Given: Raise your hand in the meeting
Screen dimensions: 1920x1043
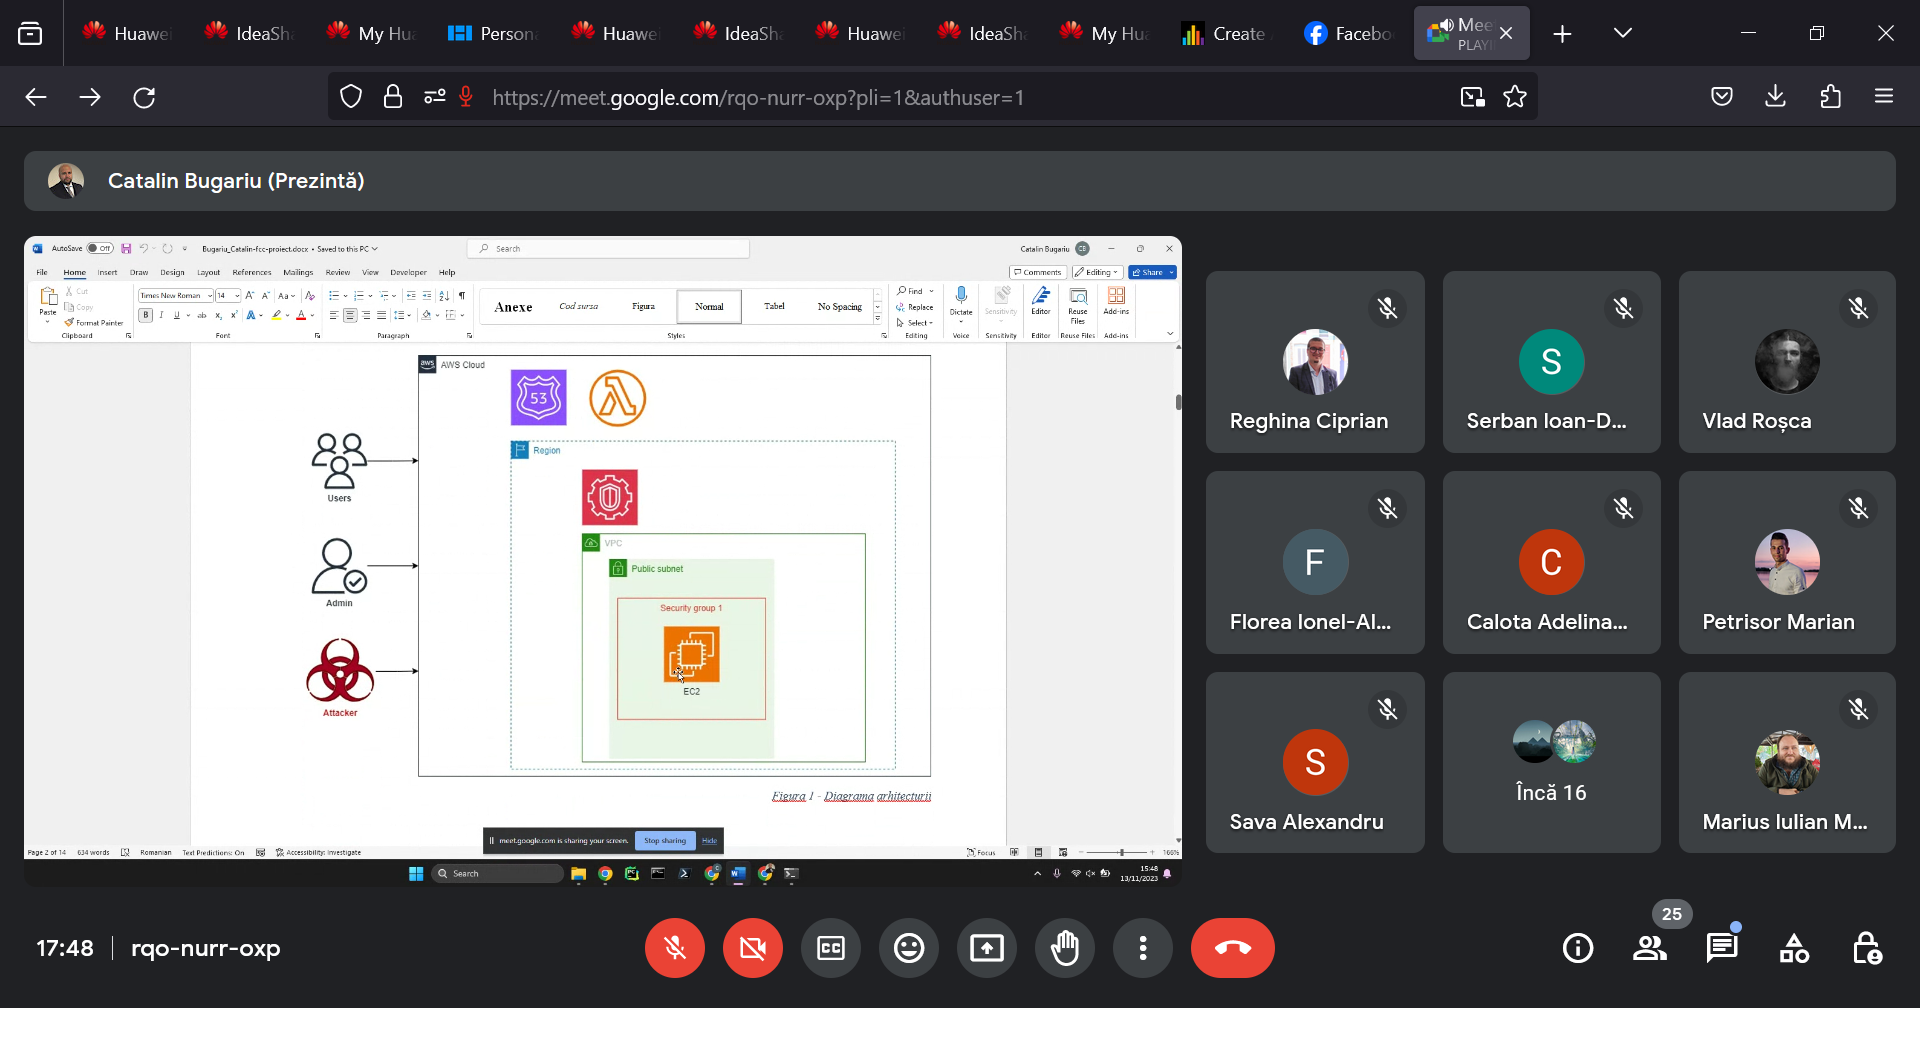Looking at the screenshot, I should (x=1064, y=948).
